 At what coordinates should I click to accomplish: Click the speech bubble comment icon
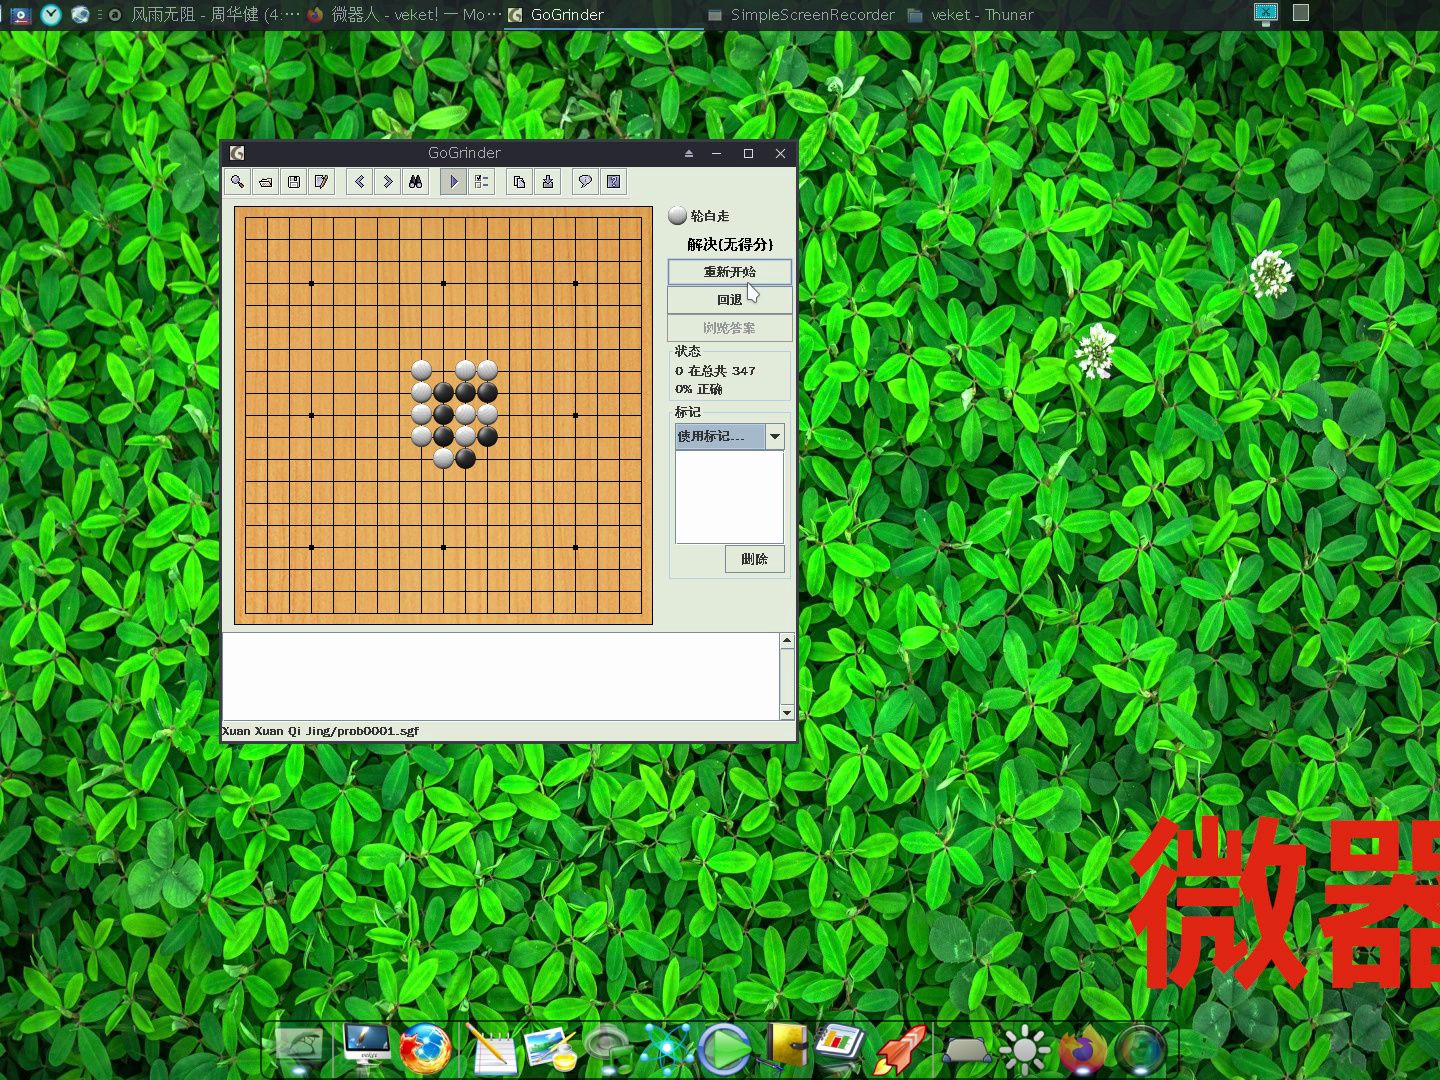tap(585, 182)
